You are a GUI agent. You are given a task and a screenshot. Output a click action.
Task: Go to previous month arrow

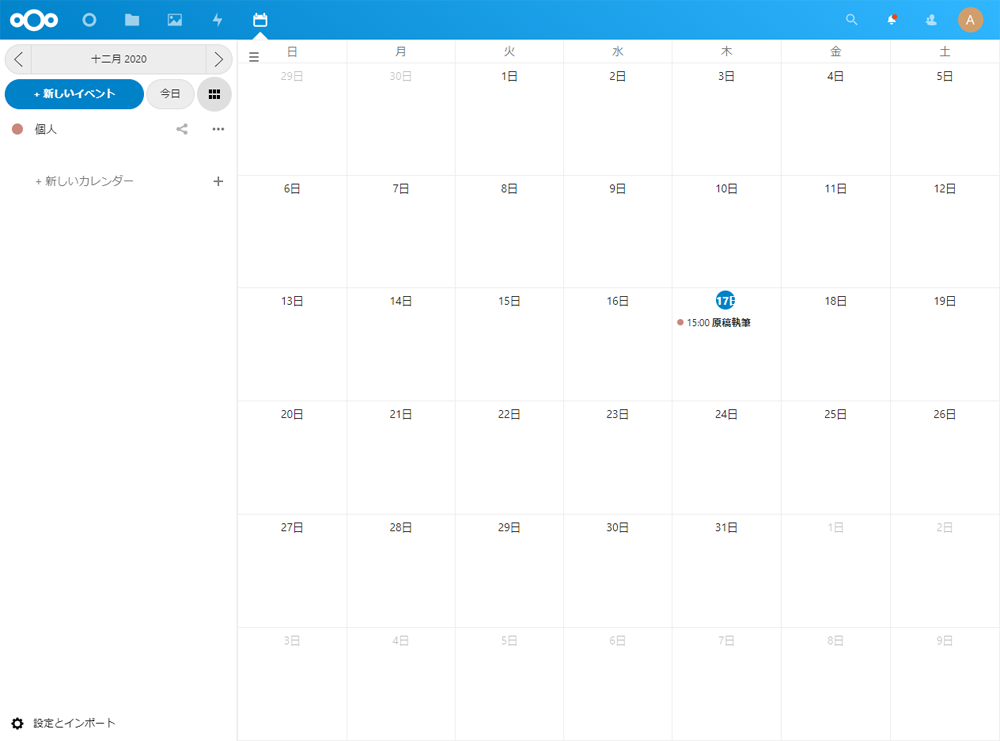point(18,59)
